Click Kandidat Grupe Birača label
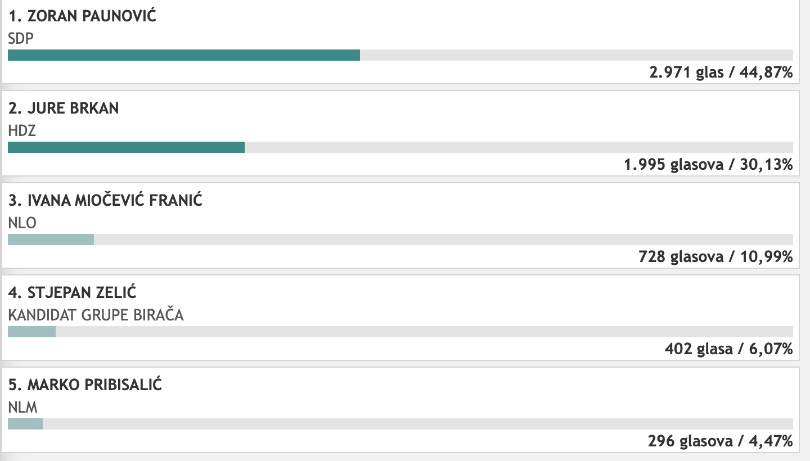 tap(96, 315)
